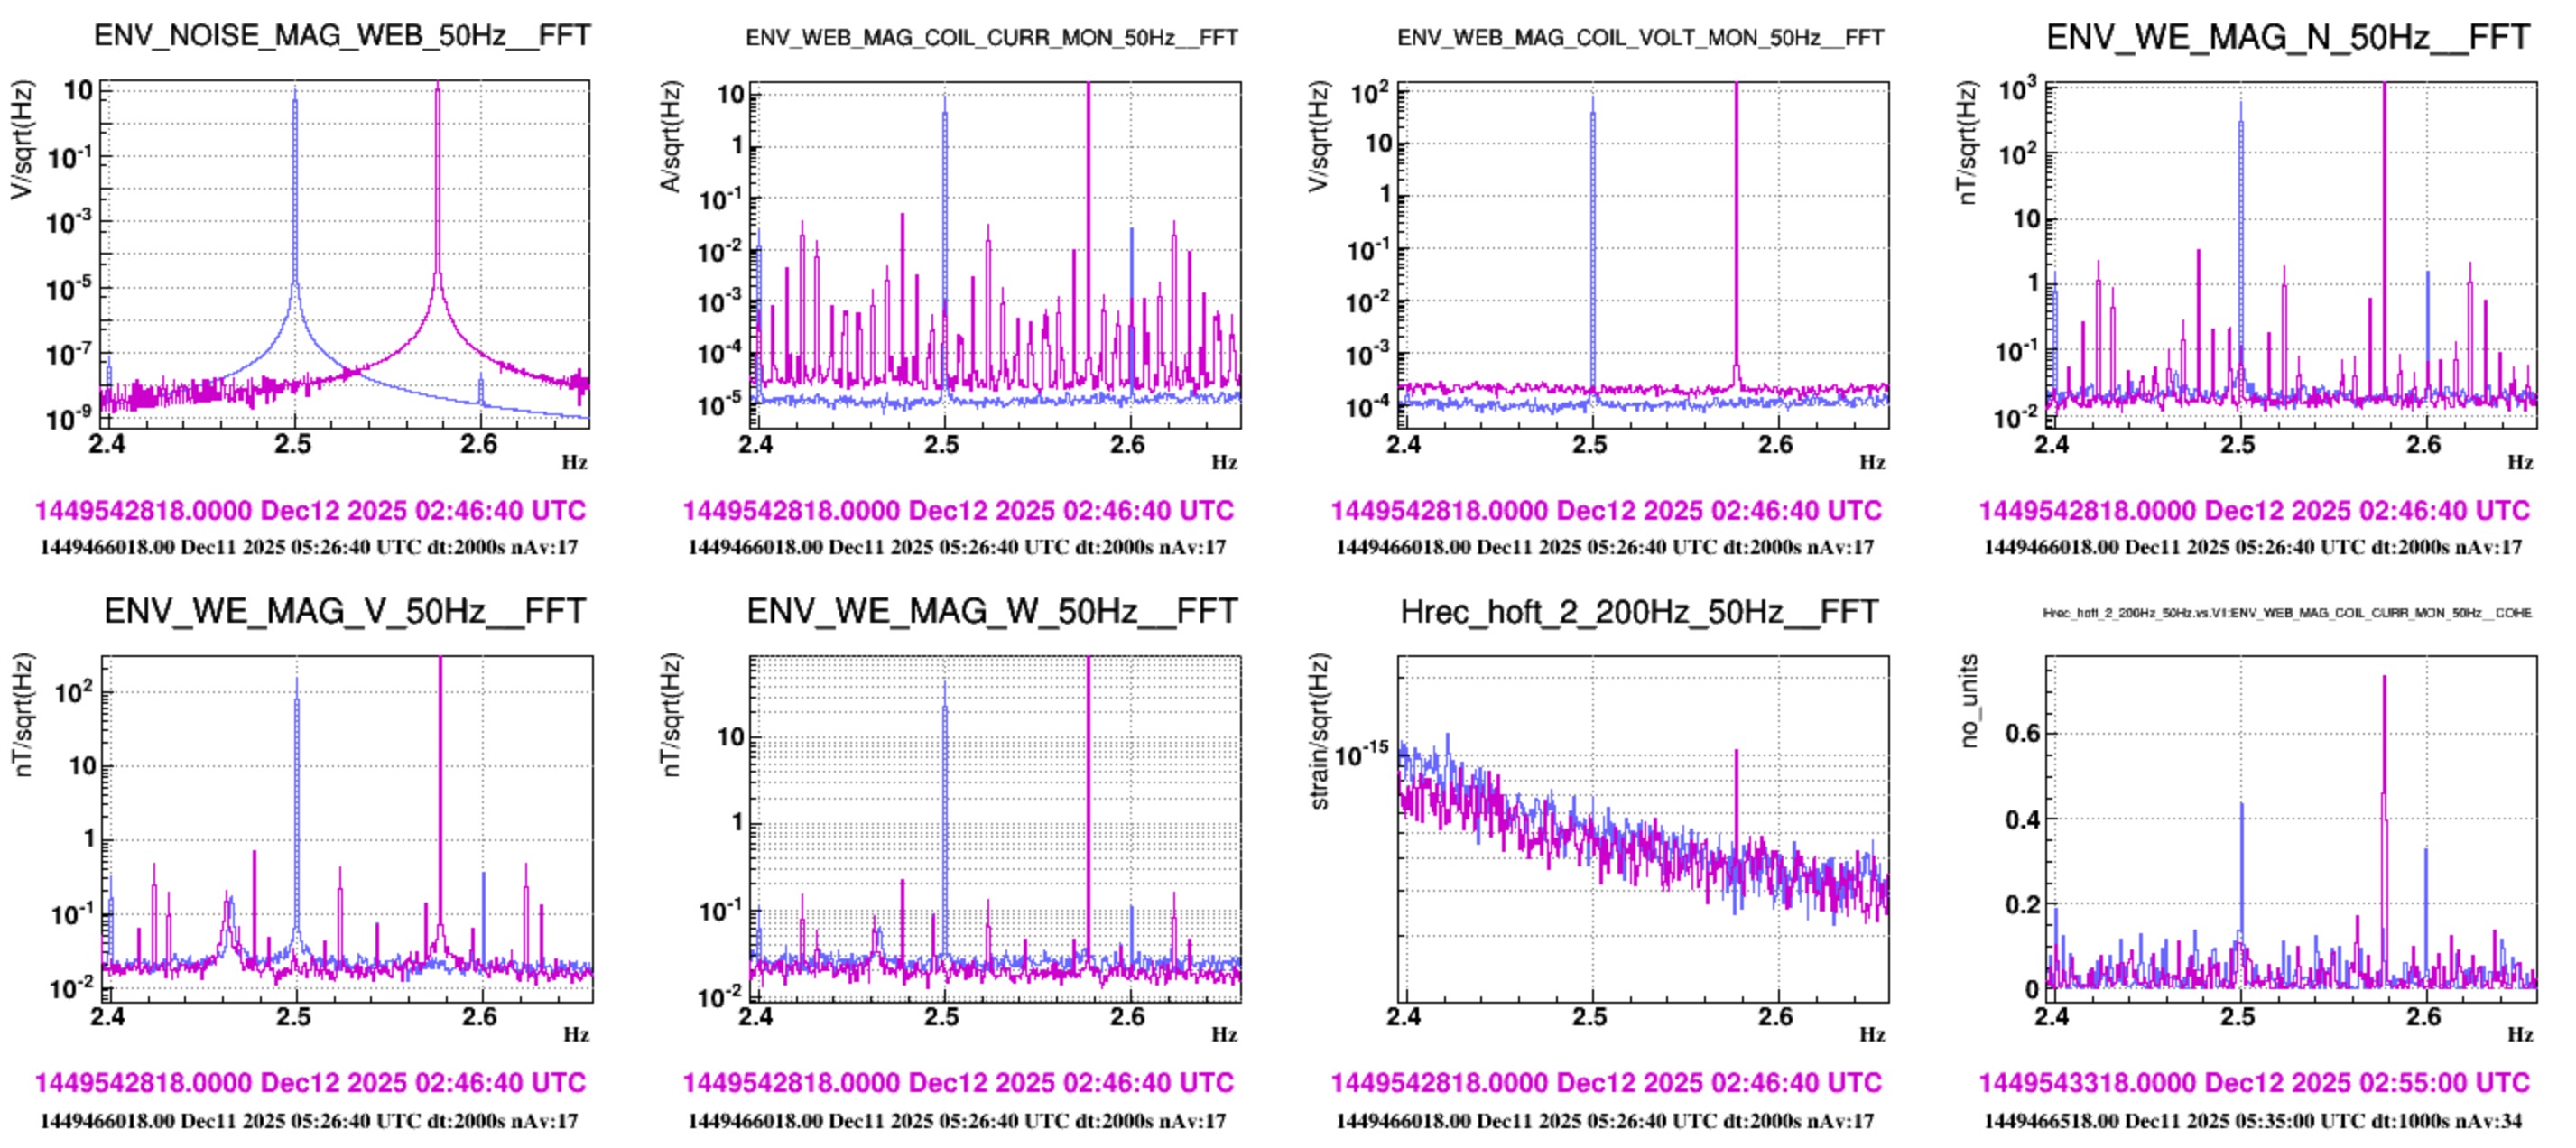The height and width of the screenshot is (1148, 2576).
Task: Click the magenta timestamp under the COIL_CURR_MON plot
Action: [958, 511]
